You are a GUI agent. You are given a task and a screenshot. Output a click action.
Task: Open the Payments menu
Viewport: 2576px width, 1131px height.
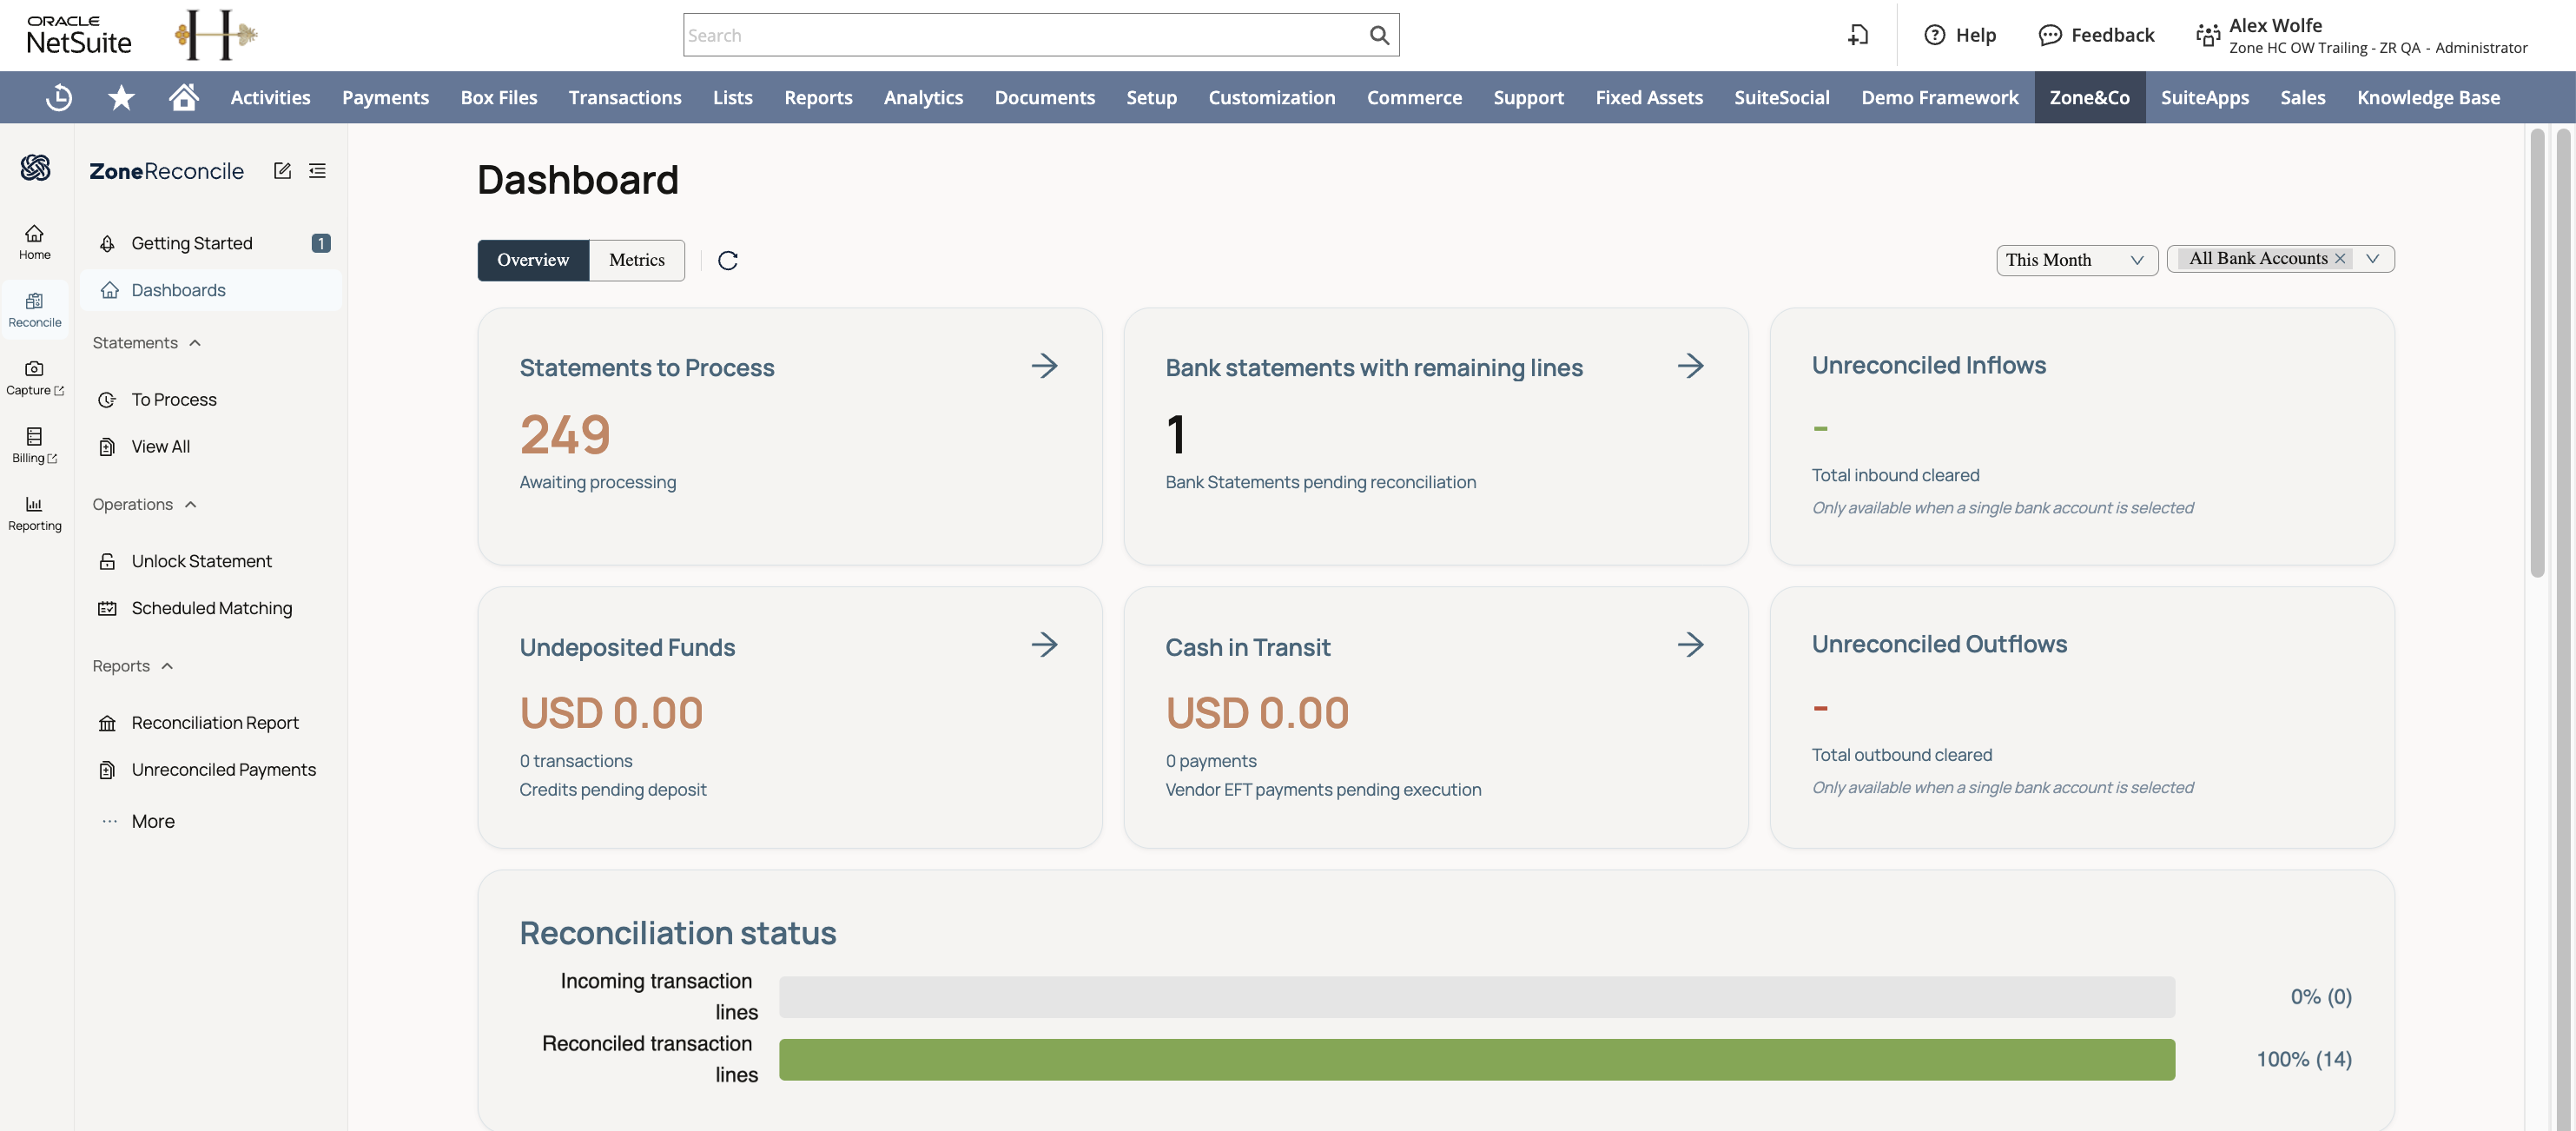(385, 97)
